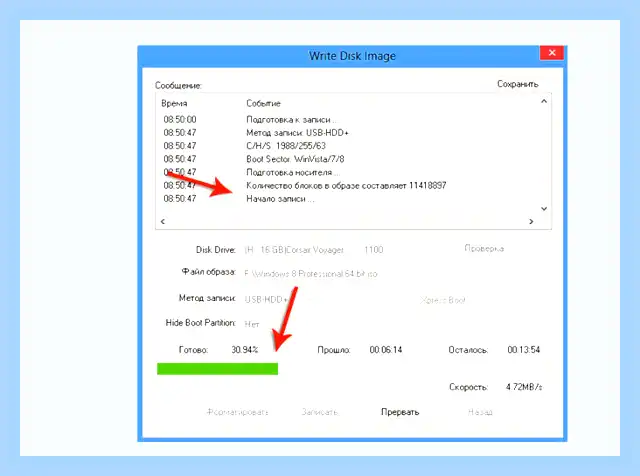The width and height of the screenshot is (640, 476).
Task: Select log row 'Начало записи ...'
Action: (353, 199)
